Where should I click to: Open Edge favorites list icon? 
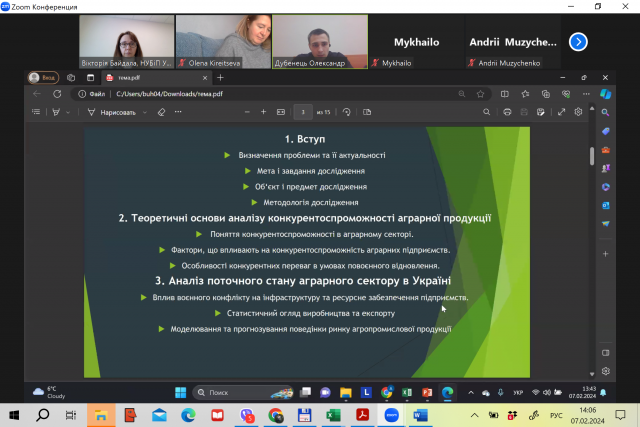[525, 94]
